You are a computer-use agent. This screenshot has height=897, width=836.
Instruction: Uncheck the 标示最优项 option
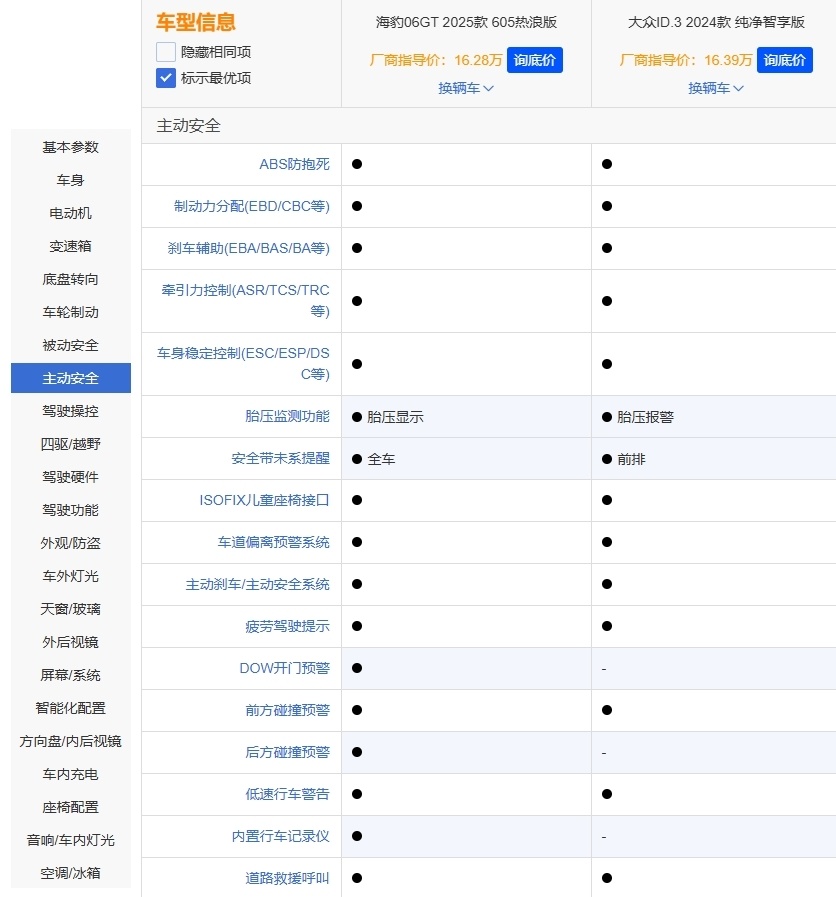[165, 77]
